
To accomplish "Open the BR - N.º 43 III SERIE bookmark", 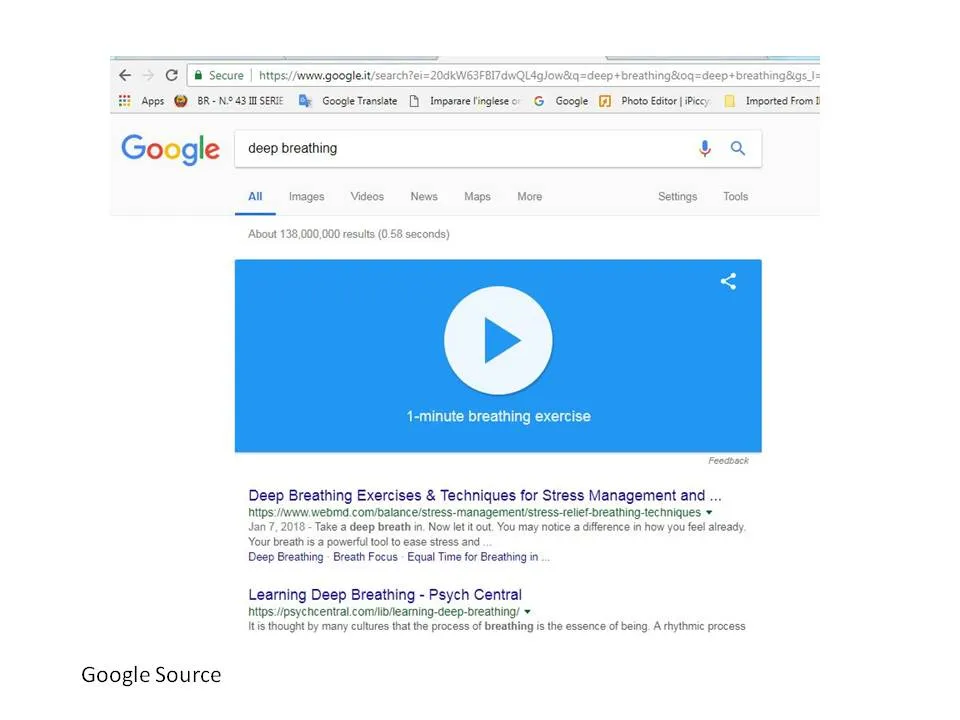I will click(230, 101).
